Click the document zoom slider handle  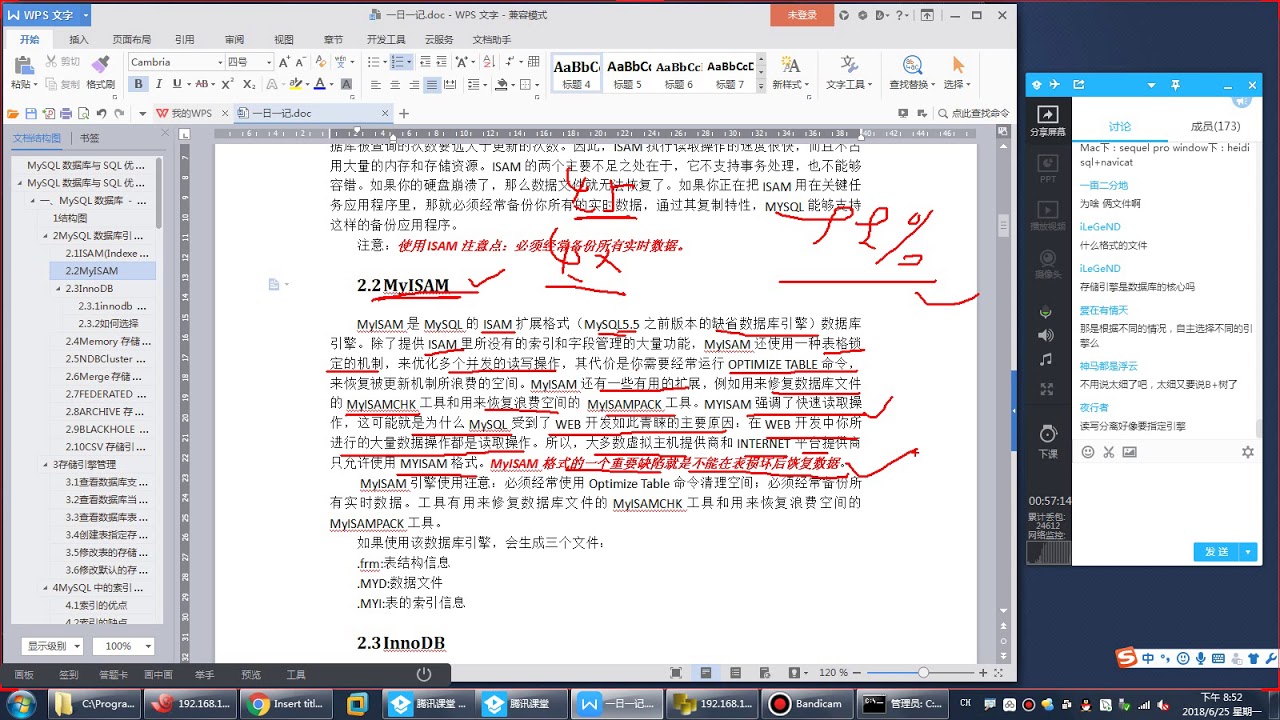tap(923, 673)
